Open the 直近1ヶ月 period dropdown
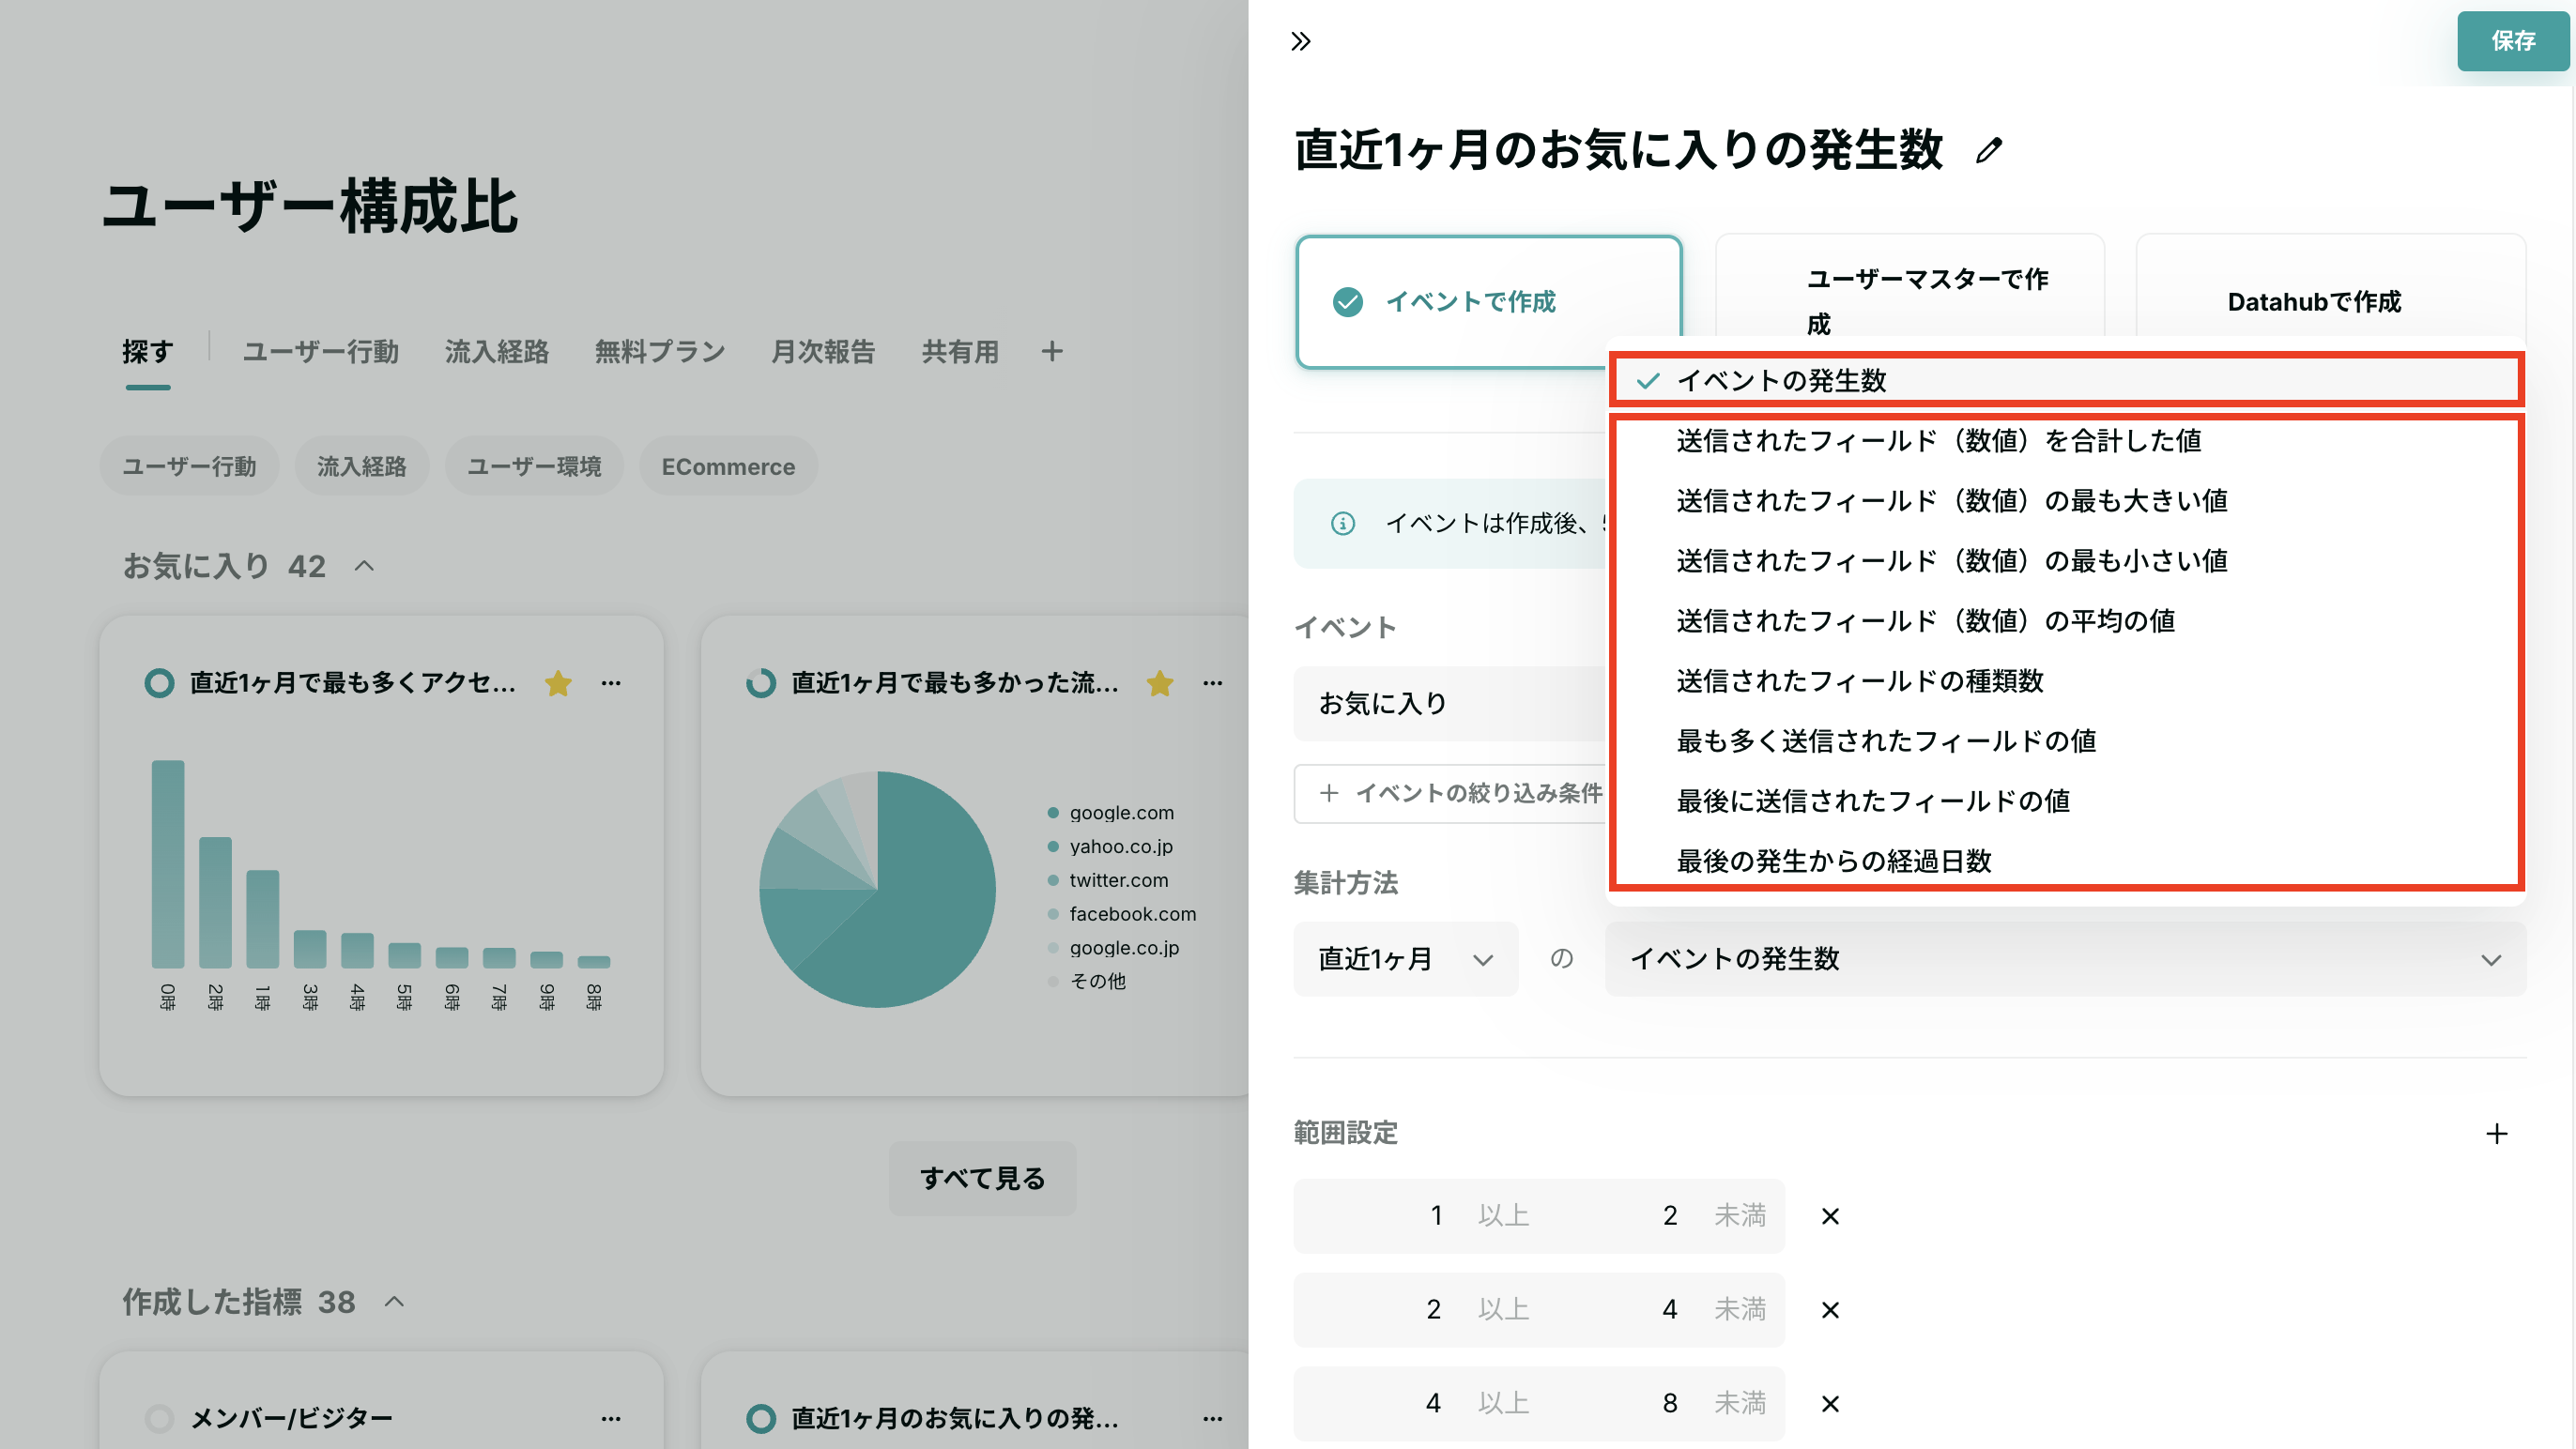The image size is (2576, 1449). pyautogui.click(x=1405, y=959)
